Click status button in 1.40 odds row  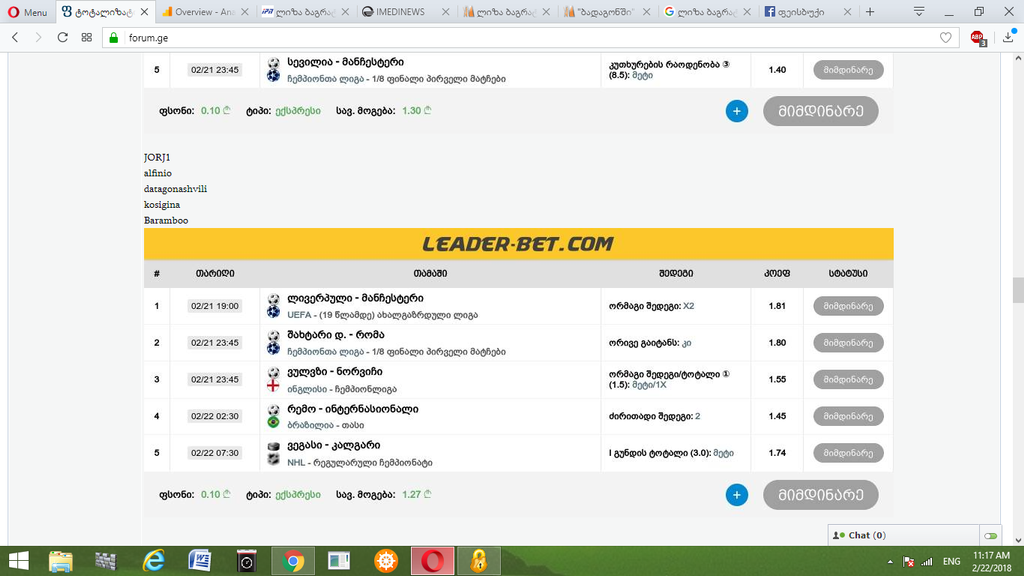(848, 70)
